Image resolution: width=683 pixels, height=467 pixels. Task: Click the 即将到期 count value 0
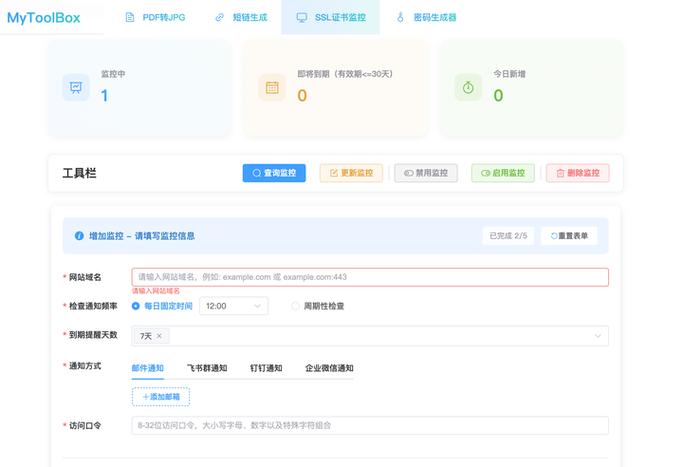302,95
